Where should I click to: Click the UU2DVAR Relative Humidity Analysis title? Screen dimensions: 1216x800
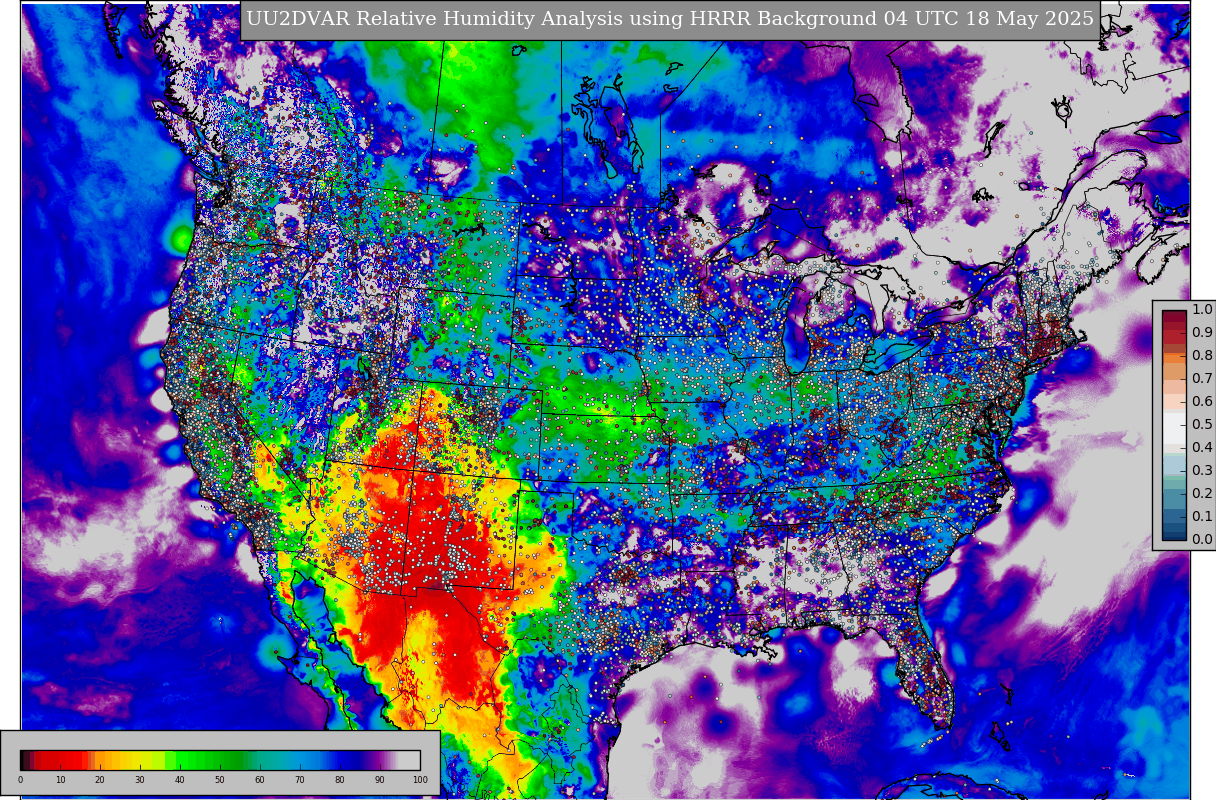coord(670,19)
